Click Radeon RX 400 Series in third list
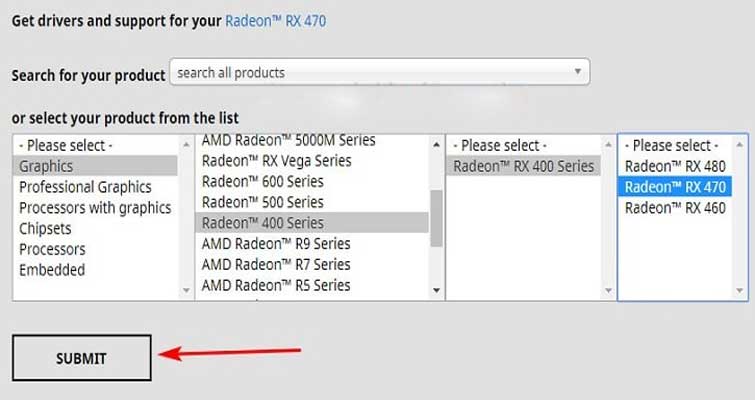 (523, 166)
